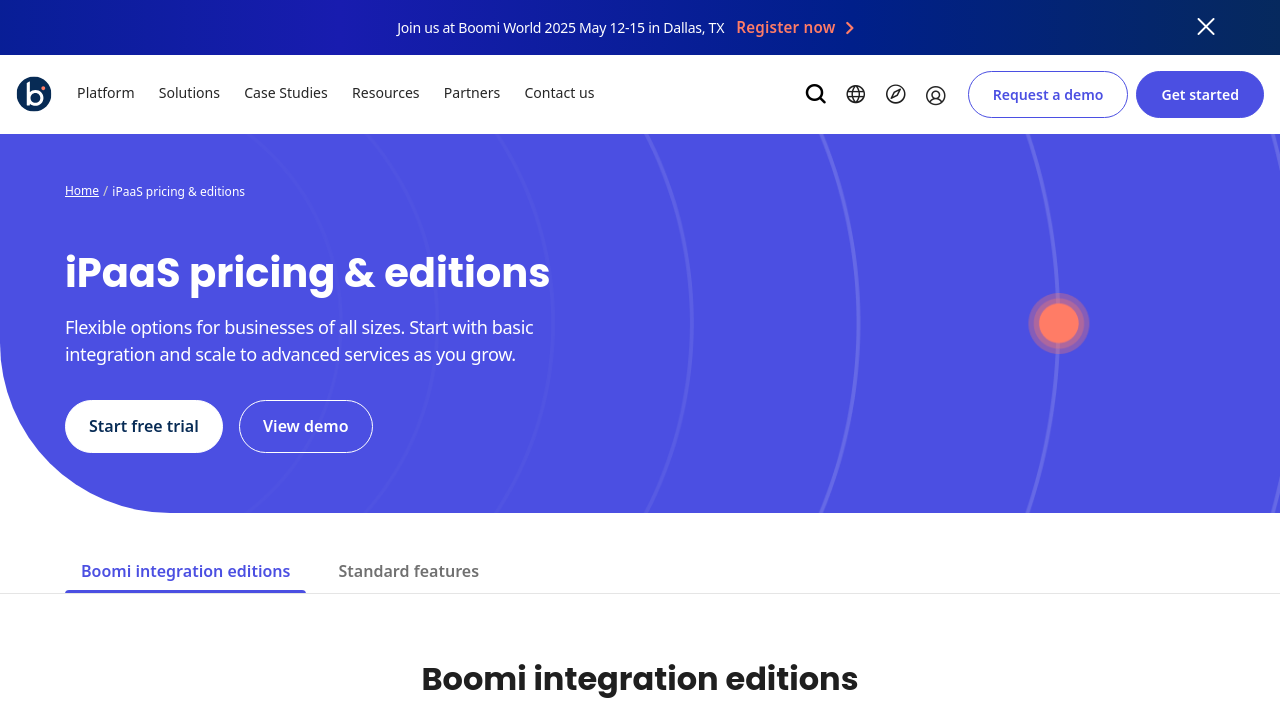Follow the Home breadcrumb link
This screenshot has height=720, width=1280.
coord(82,191)
